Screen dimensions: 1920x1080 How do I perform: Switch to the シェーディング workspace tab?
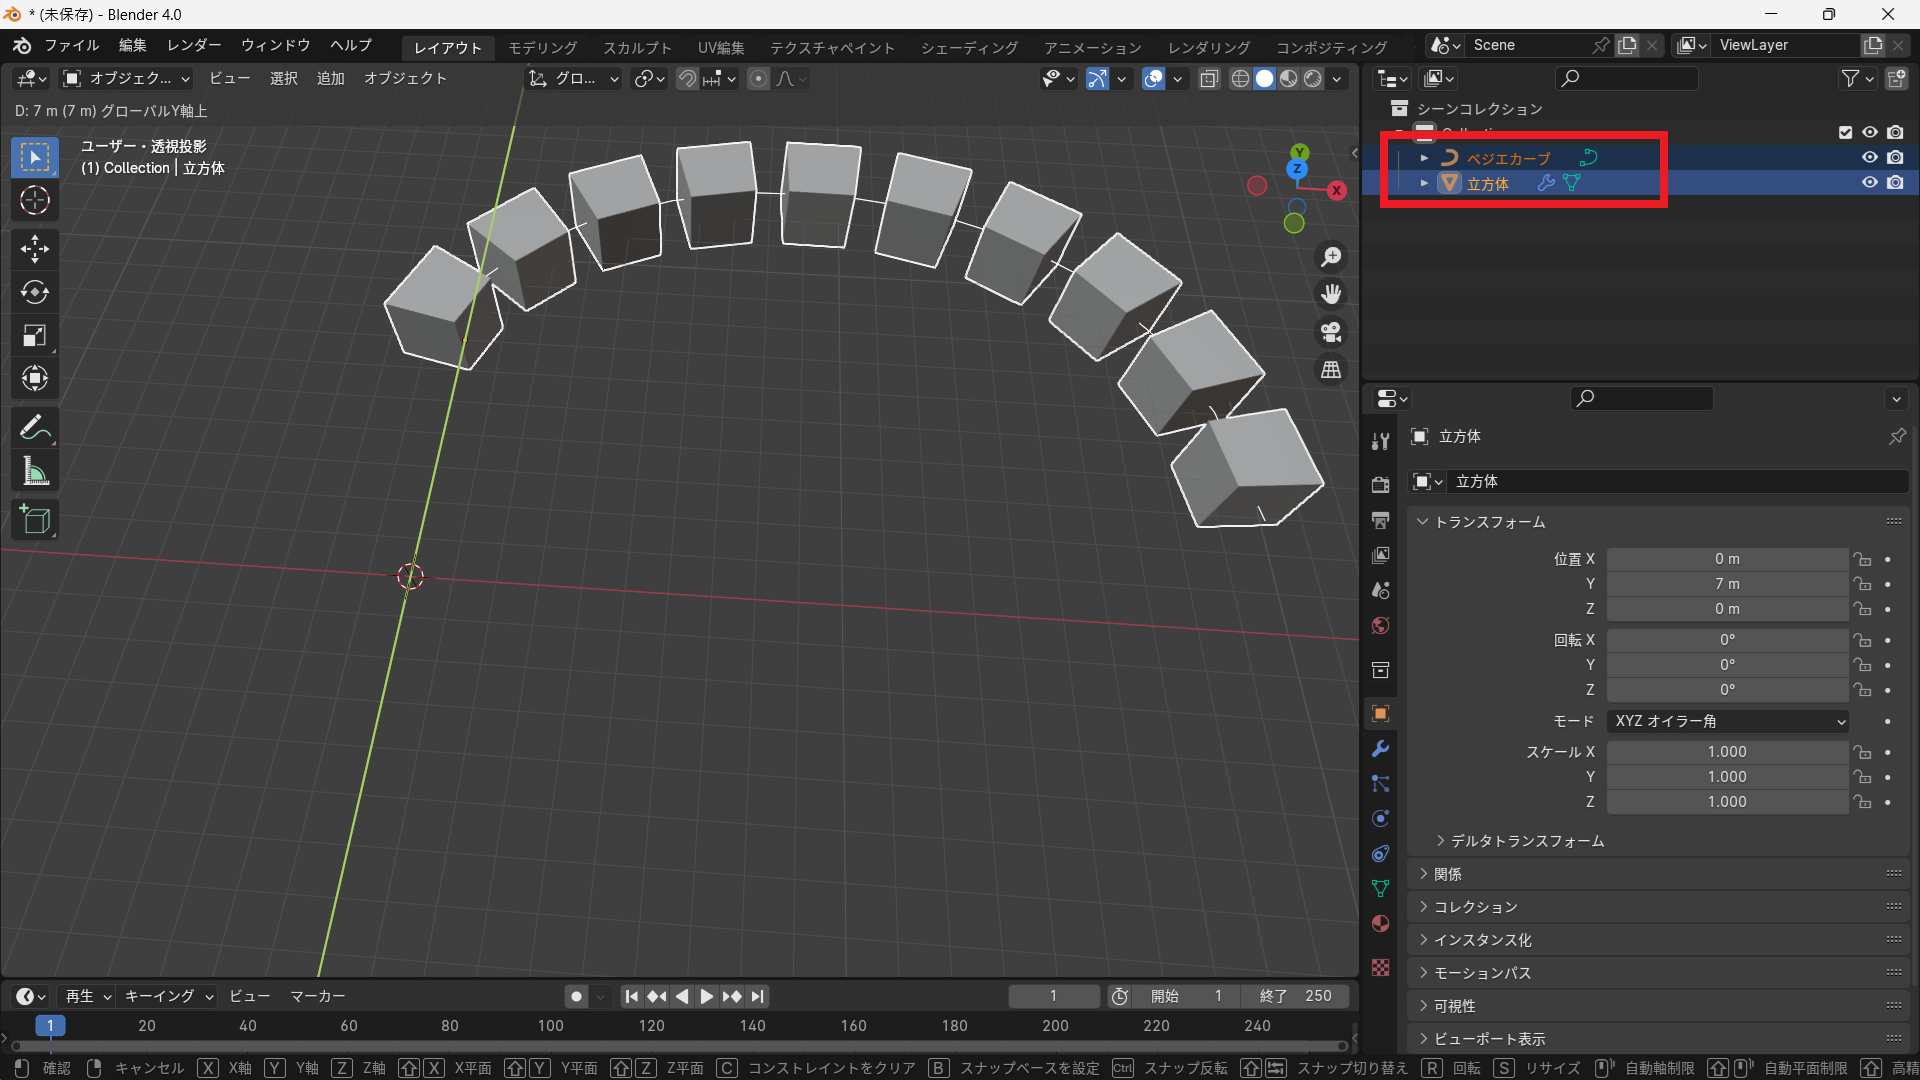coord(968,47)
